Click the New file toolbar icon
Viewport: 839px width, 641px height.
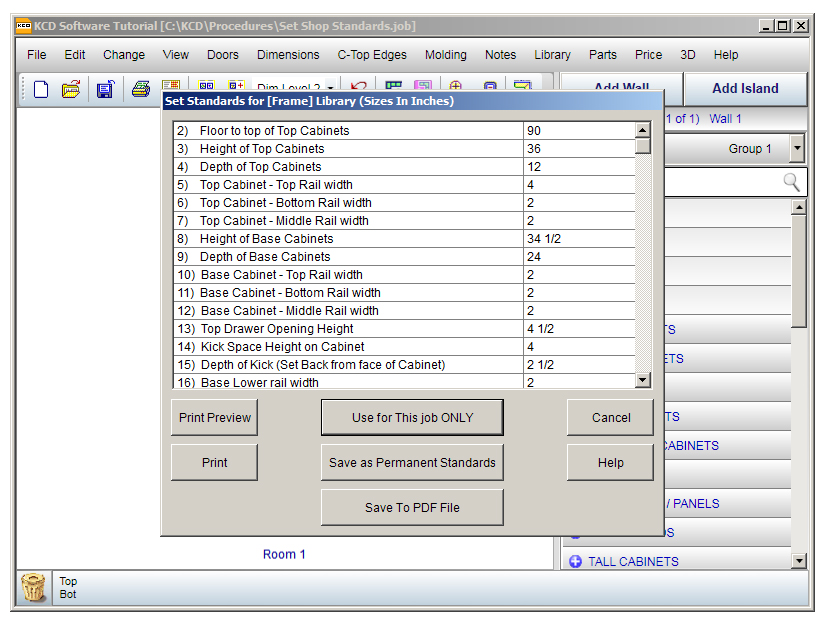tap(41, 89)
